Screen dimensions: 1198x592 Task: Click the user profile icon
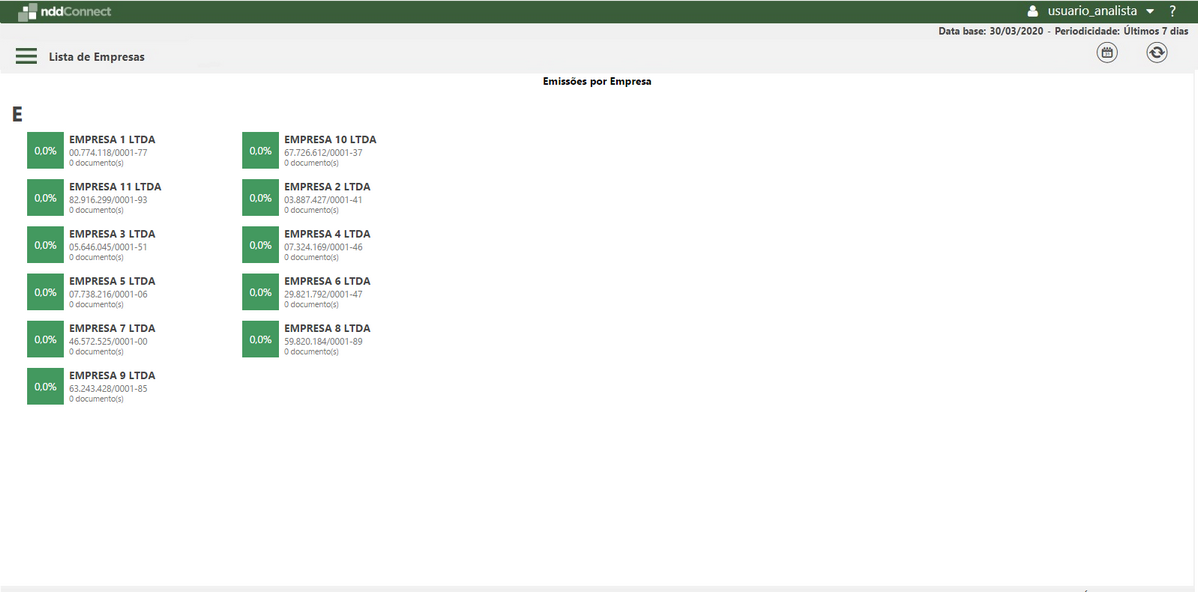coord(1031,11)
